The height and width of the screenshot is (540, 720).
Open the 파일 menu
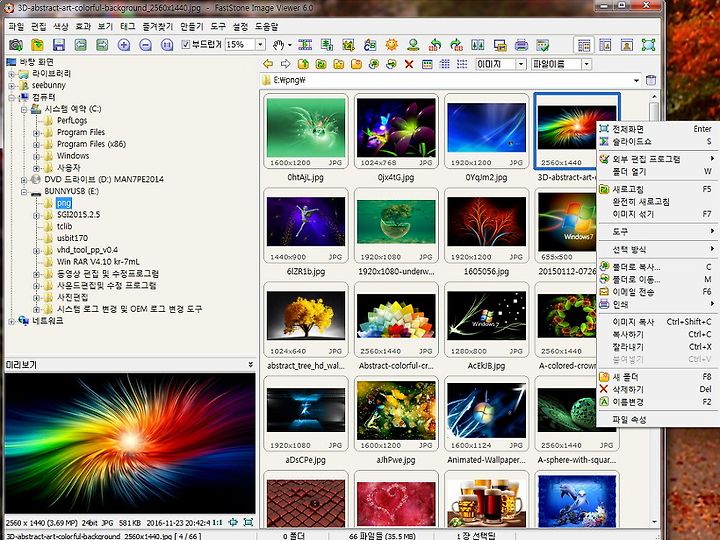click(16, 27)
